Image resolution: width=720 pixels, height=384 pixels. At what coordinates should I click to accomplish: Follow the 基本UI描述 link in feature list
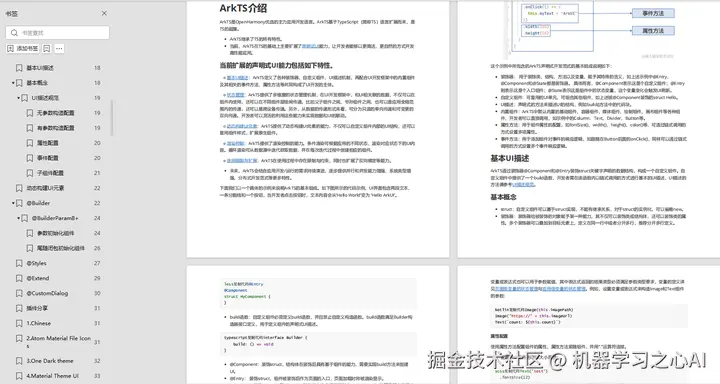click(237, 78)
